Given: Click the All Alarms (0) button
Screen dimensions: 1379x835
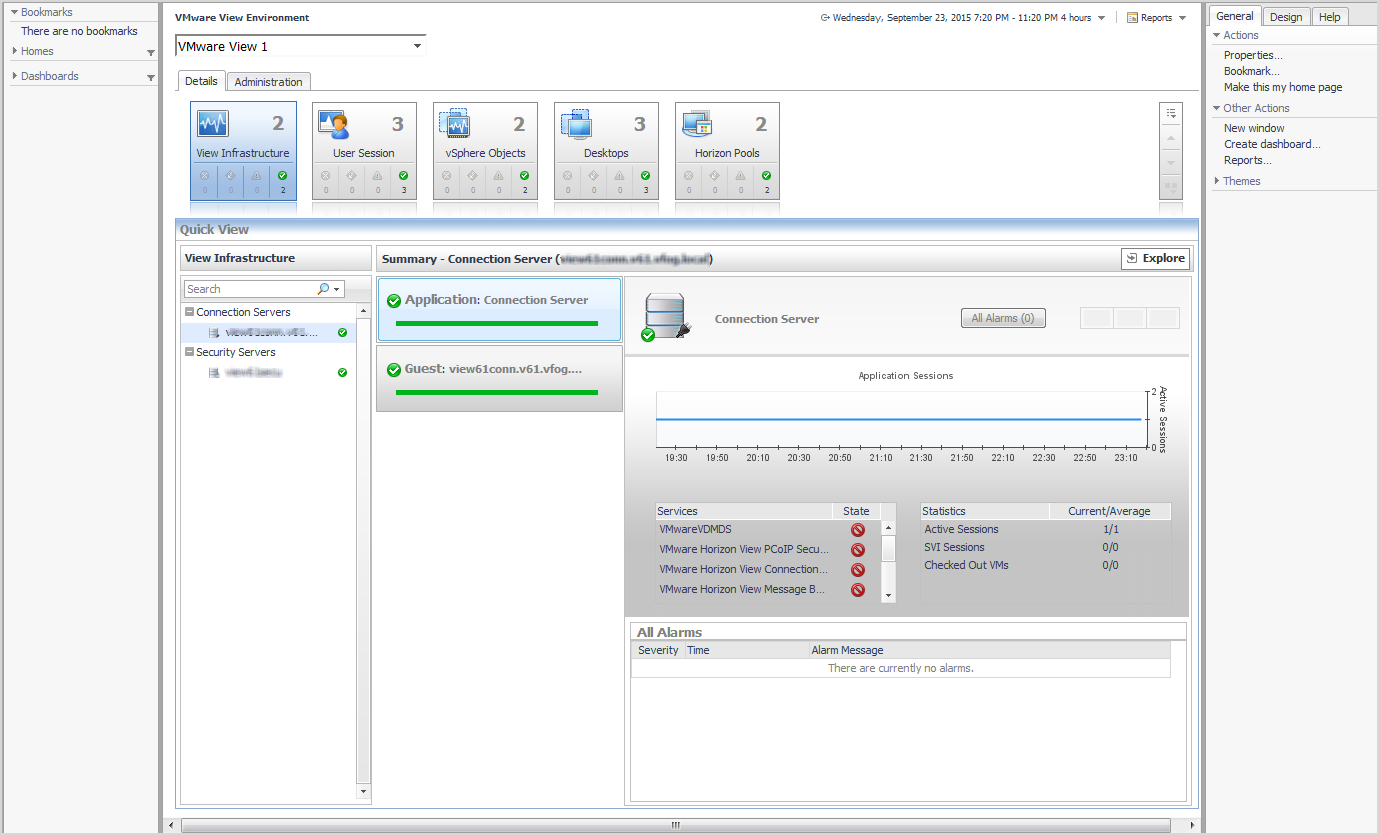Looking at the screenshot, I should coord(1002,318).
